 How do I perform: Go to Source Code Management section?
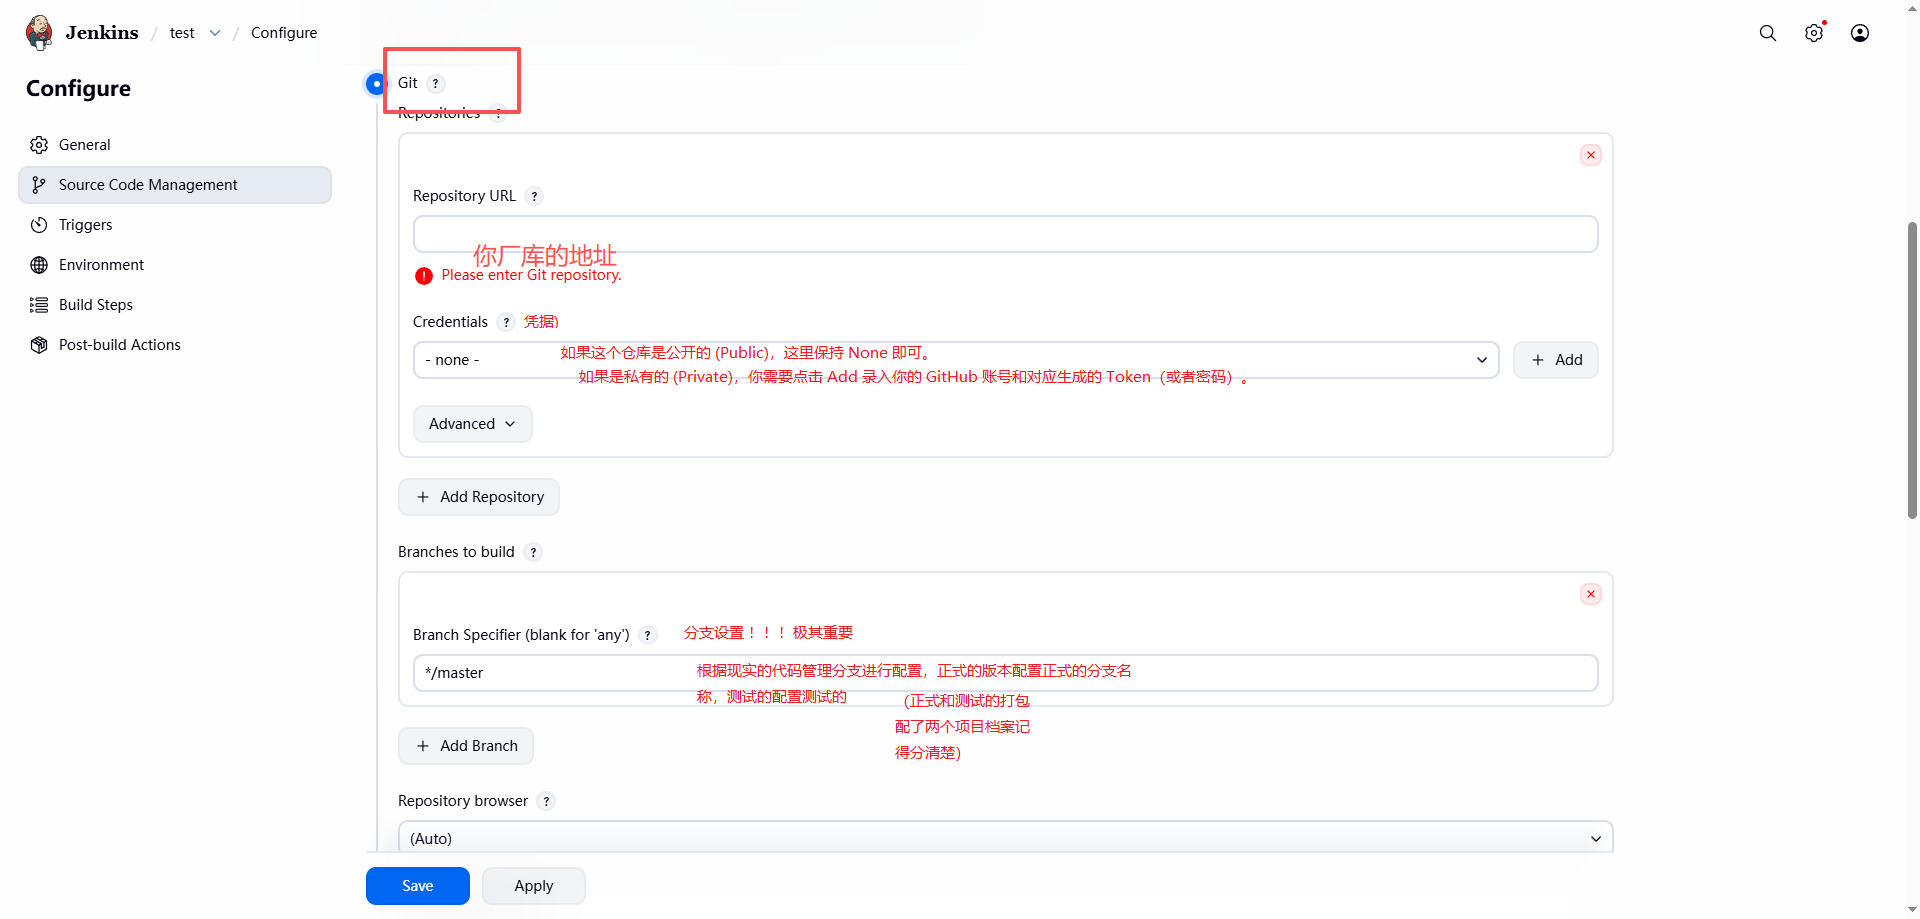175,185
